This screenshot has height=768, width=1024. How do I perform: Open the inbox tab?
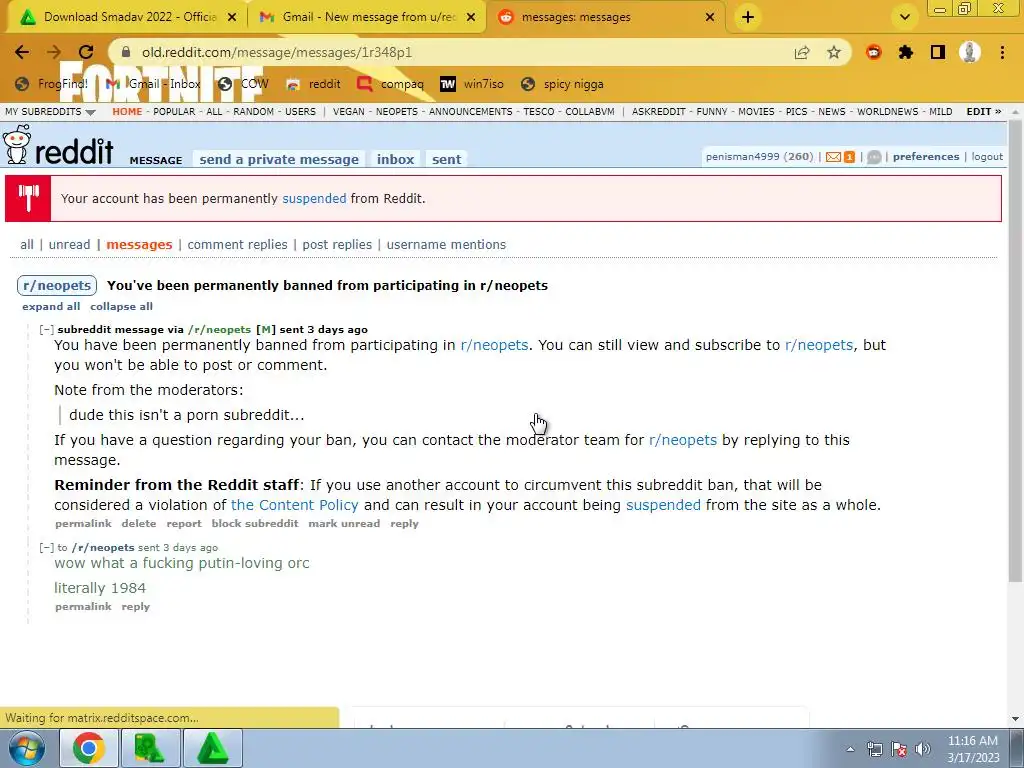click(395, 159)
